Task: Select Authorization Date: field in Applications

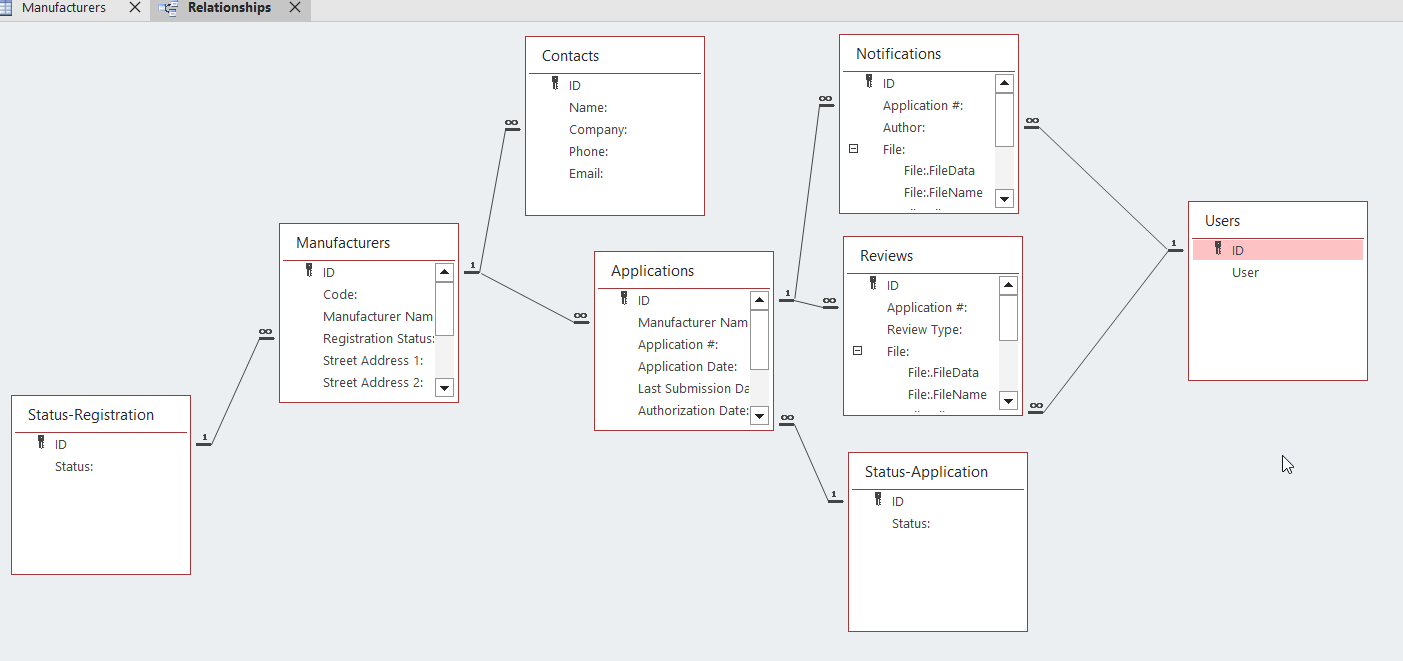Action: pos(694,411)
